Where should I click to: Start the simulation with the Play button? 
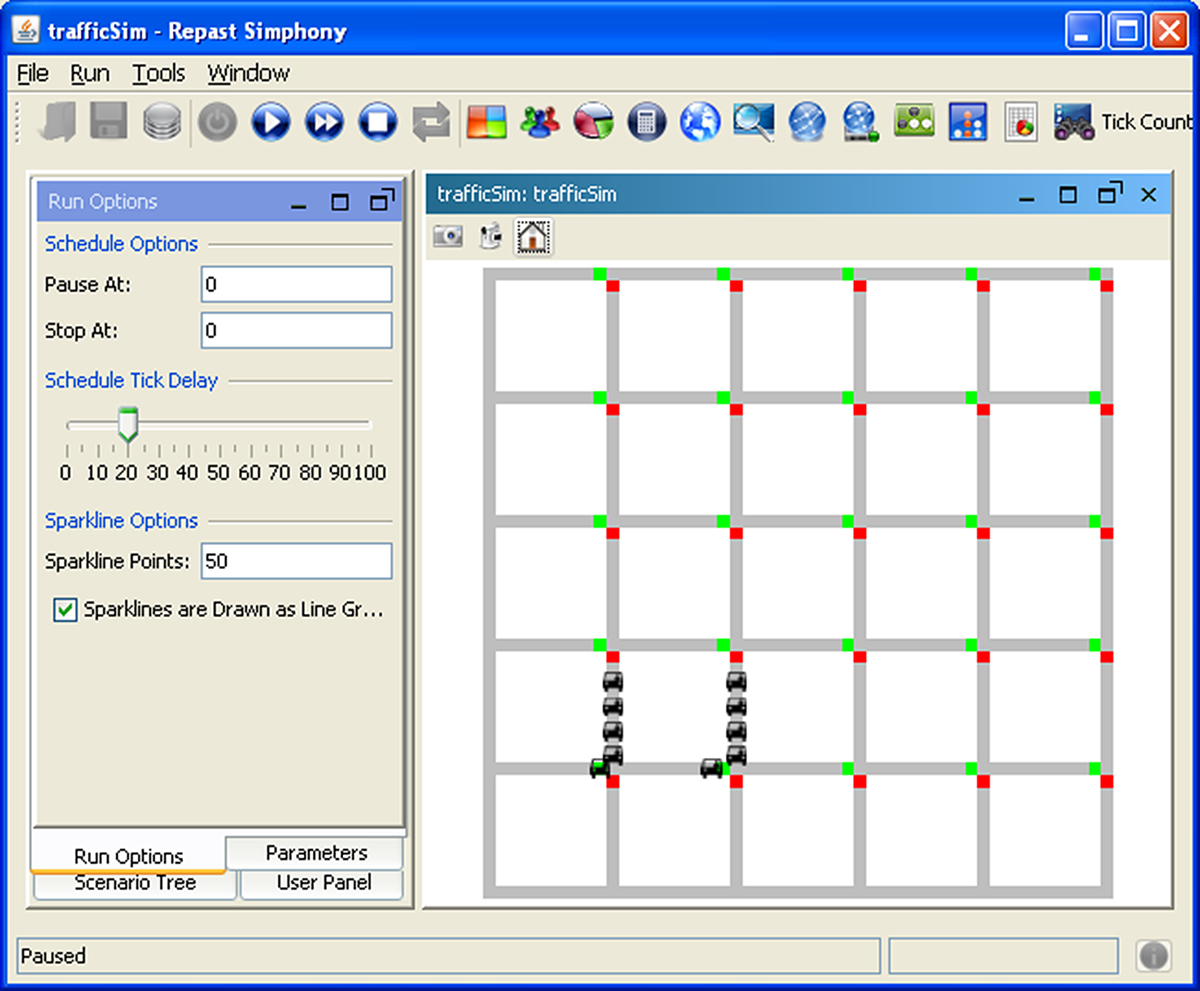[270, 123]
